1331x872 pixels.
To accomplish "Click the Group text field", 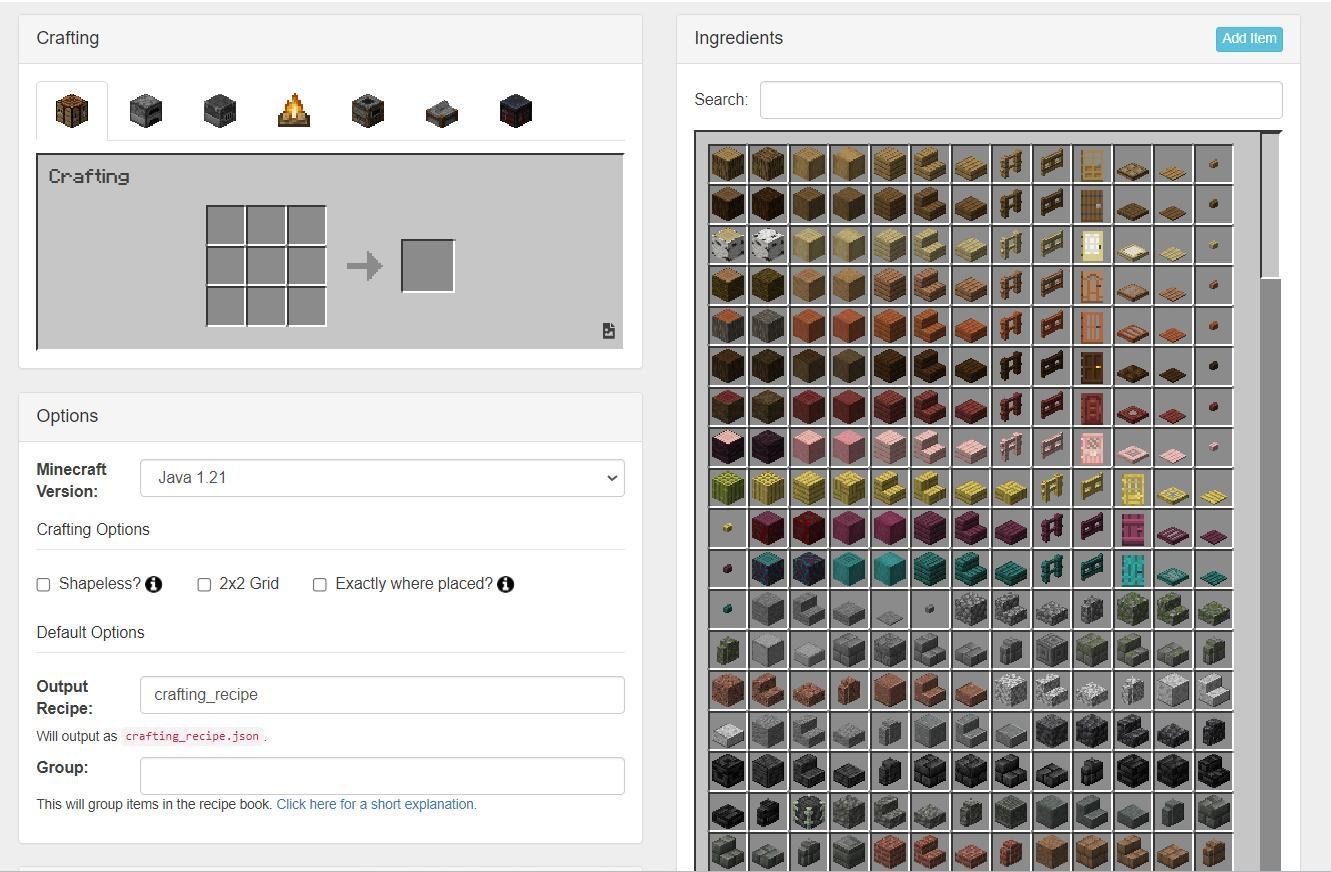I will [382, 776].
